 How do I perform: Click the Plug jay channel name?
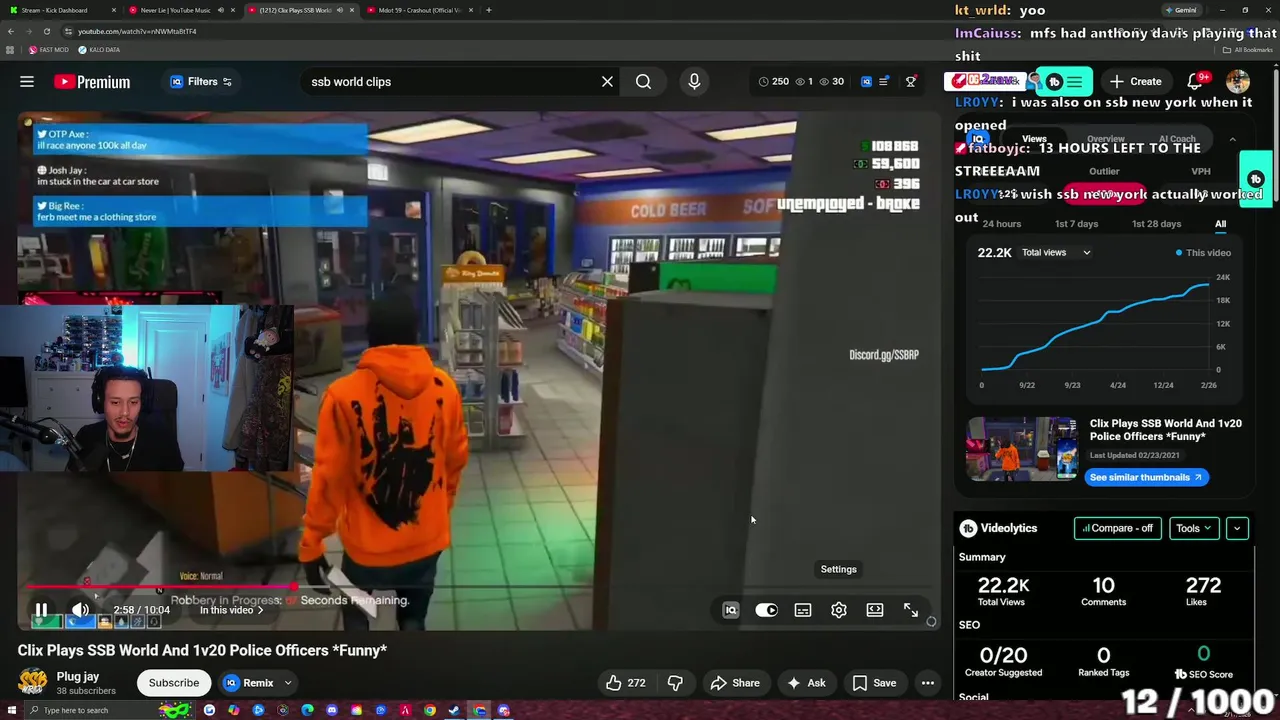[78, 677]
